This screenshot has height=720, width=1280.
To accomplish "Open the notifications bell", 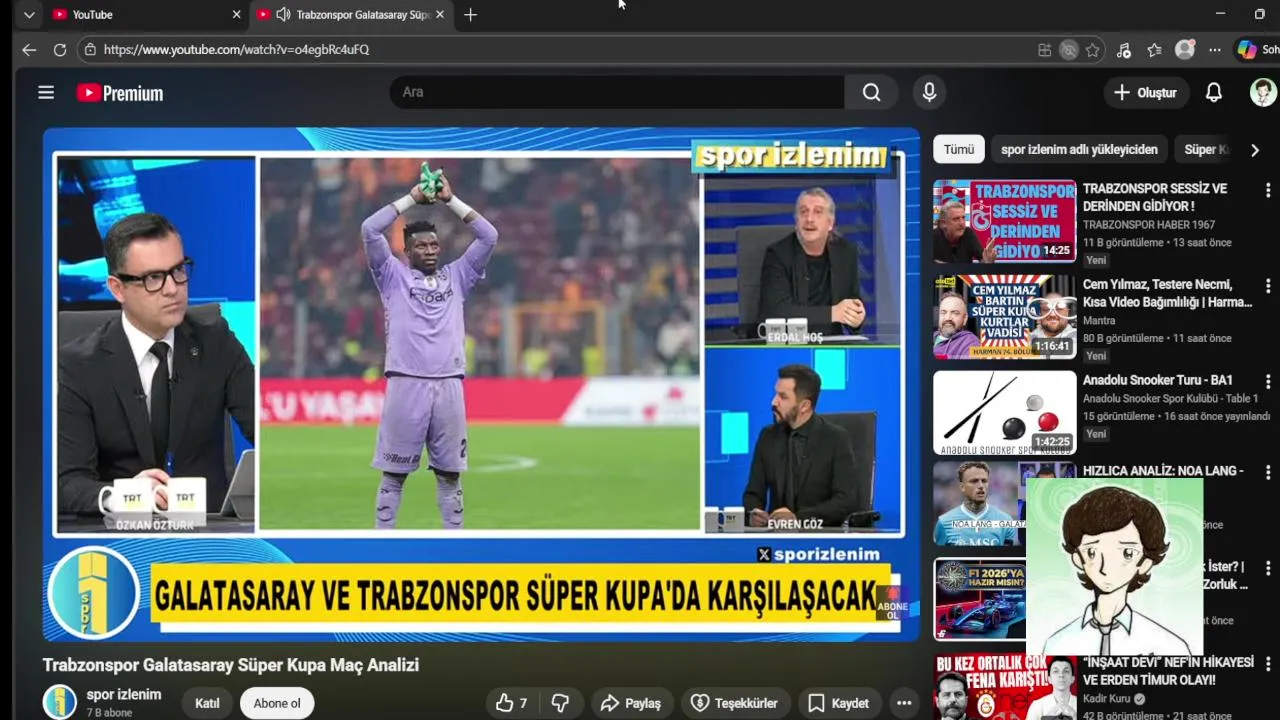I will tap(1213, 92).
